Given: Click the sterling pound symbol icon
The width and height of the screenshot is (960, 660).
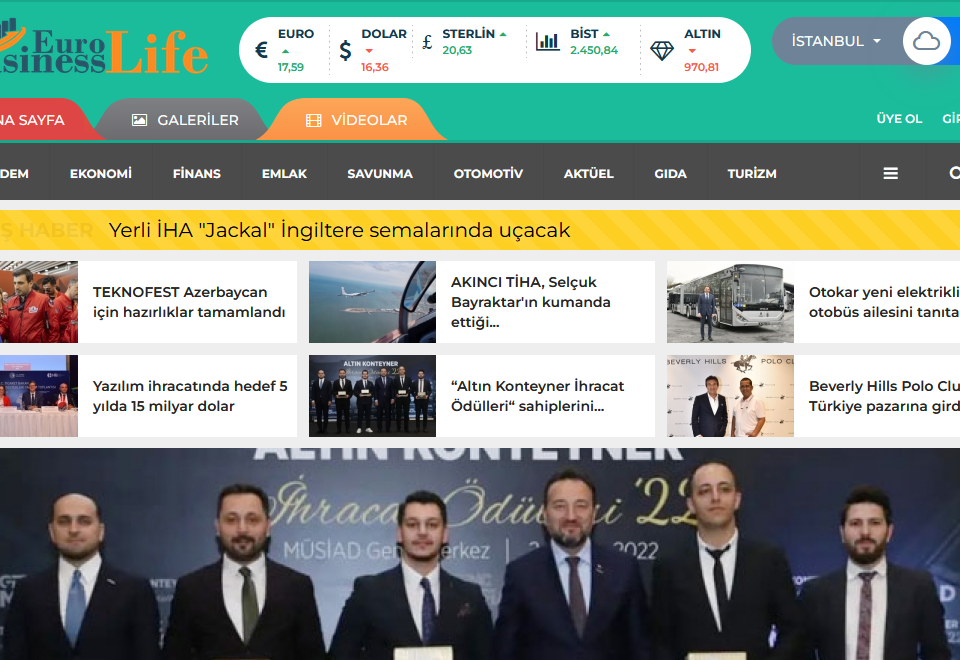Looking at the screenshot, I should click(x=427, y=42).
